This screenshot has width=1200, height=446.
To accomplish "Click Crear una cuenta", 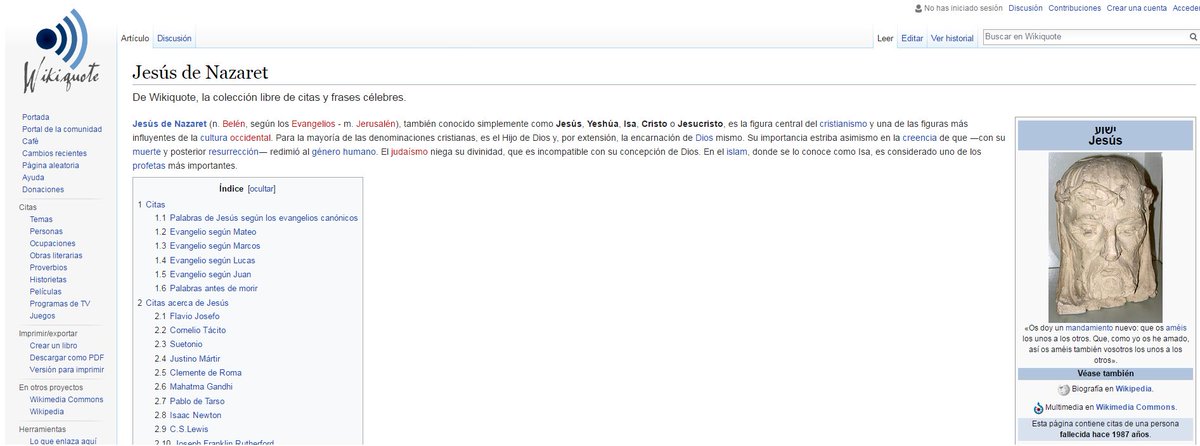I will tap(1137, 8).
